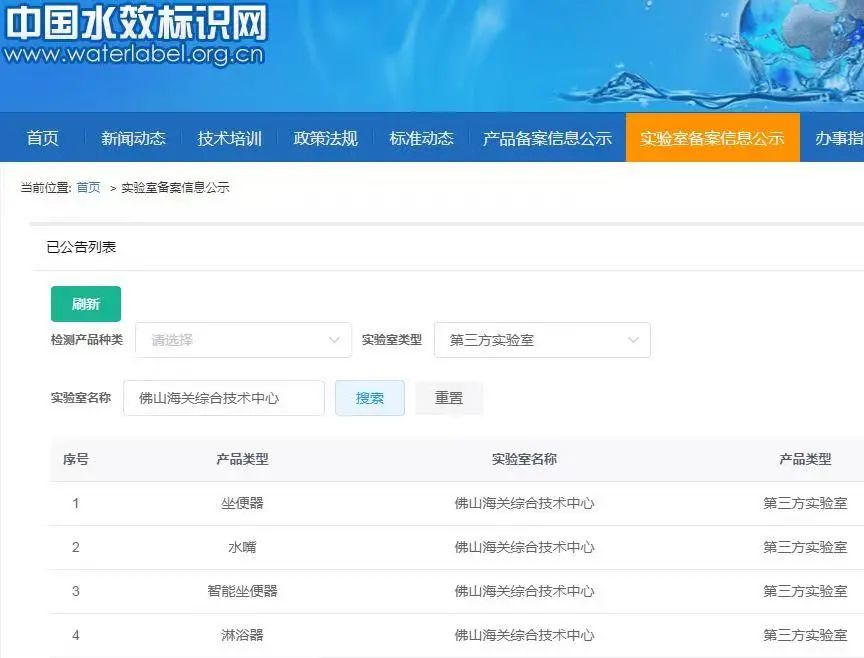Open the 首页 navigation tab
The image size is (864, 658).
coord(42,138)
